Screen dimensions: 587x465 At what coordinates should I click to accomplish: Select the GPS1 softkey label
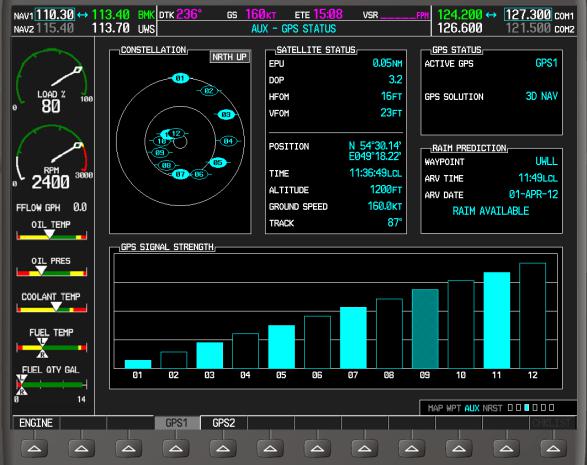coord(177,423)
